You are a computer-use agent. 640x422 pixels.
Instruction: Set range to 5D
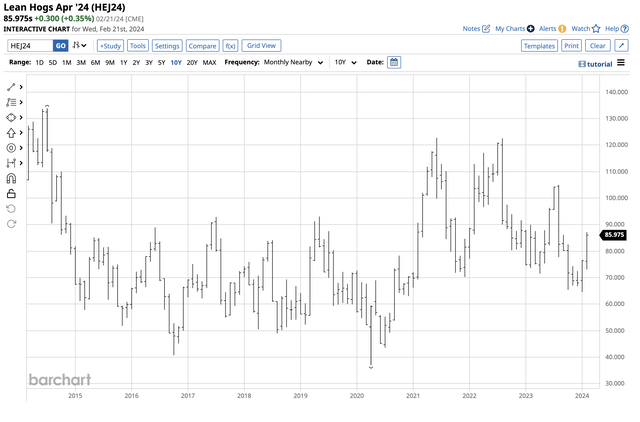(53, 62)
